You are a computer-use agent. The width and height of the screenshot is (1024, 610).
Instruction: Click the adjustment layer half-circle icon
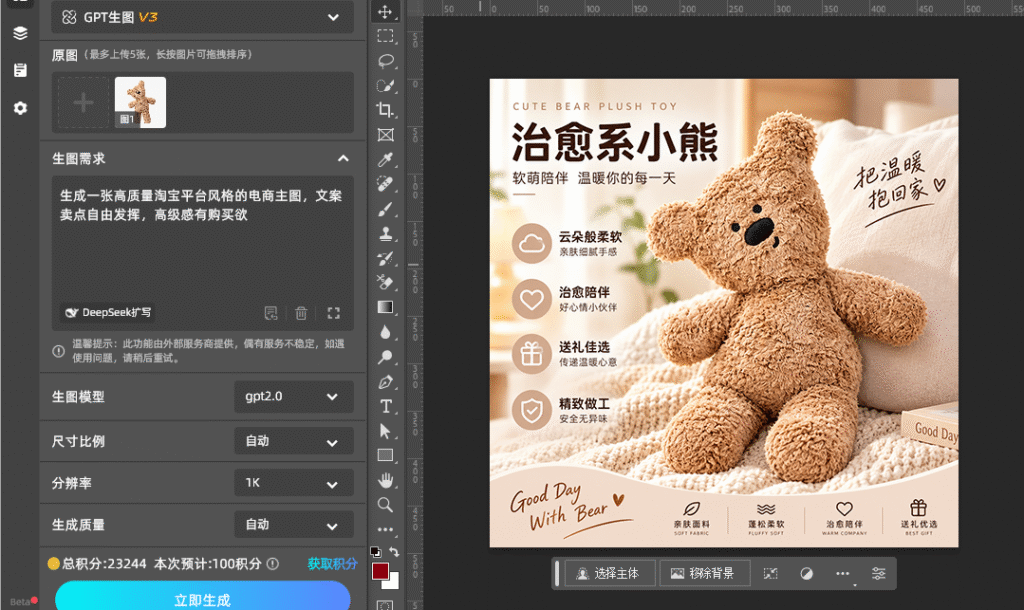(807, 573)
